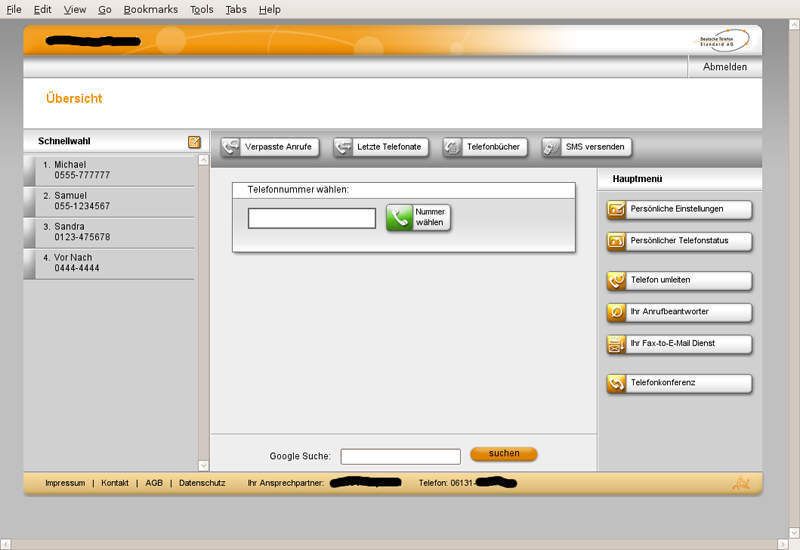Click the SMS versenden mobile icon
800x550 pixels.
click(551, 147)
